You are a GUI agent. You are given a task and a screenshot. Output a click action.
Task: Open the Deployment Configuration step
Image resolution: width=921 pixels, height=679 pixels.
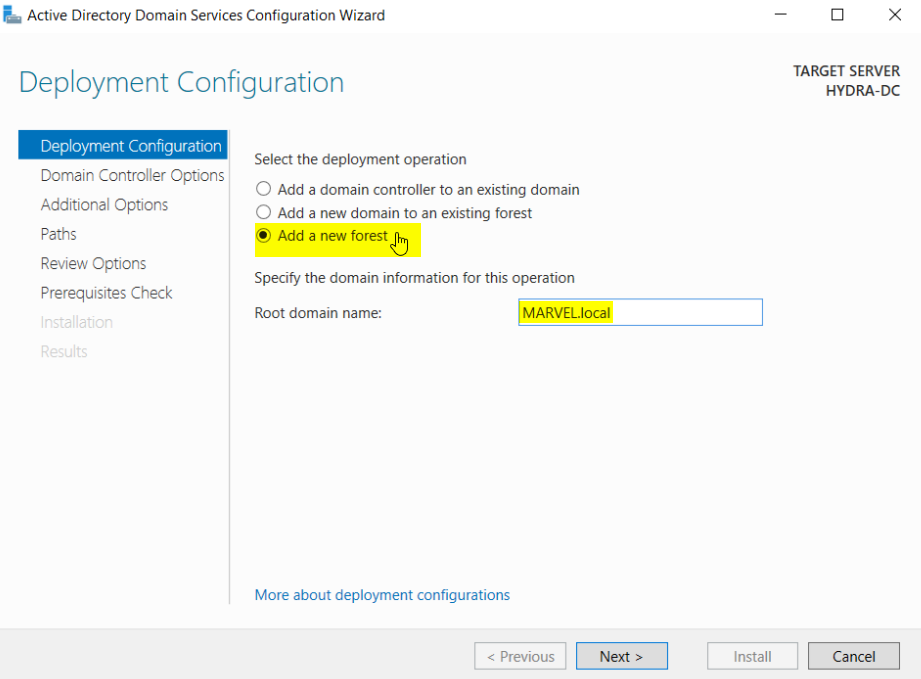[130, 146]
